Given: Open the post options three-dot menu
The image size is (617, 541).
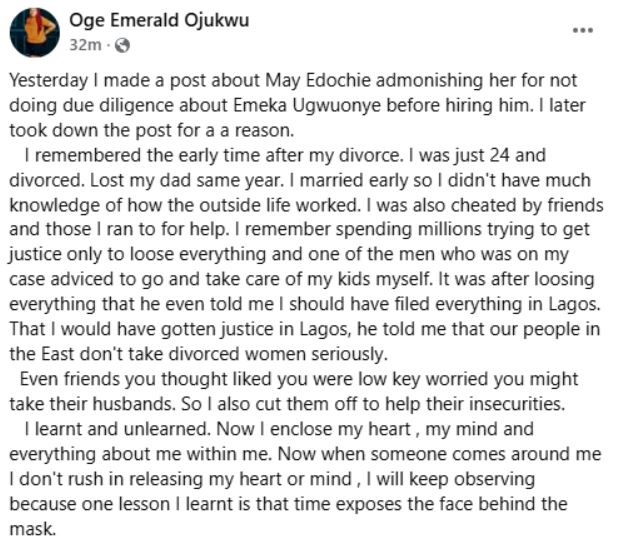Looking at the screenshot, I should 582,30.
